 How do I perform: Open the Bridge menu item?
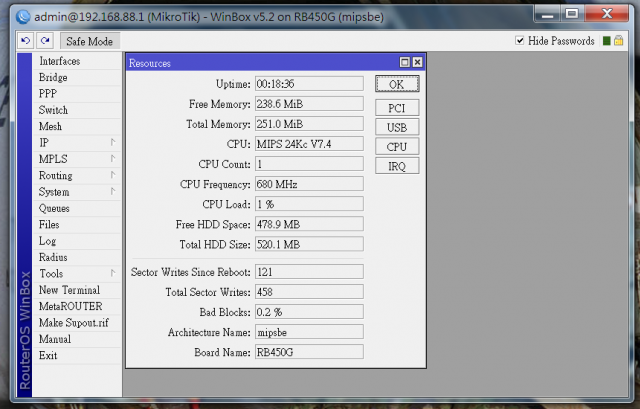pyautogui.click(x=77, y=78)
